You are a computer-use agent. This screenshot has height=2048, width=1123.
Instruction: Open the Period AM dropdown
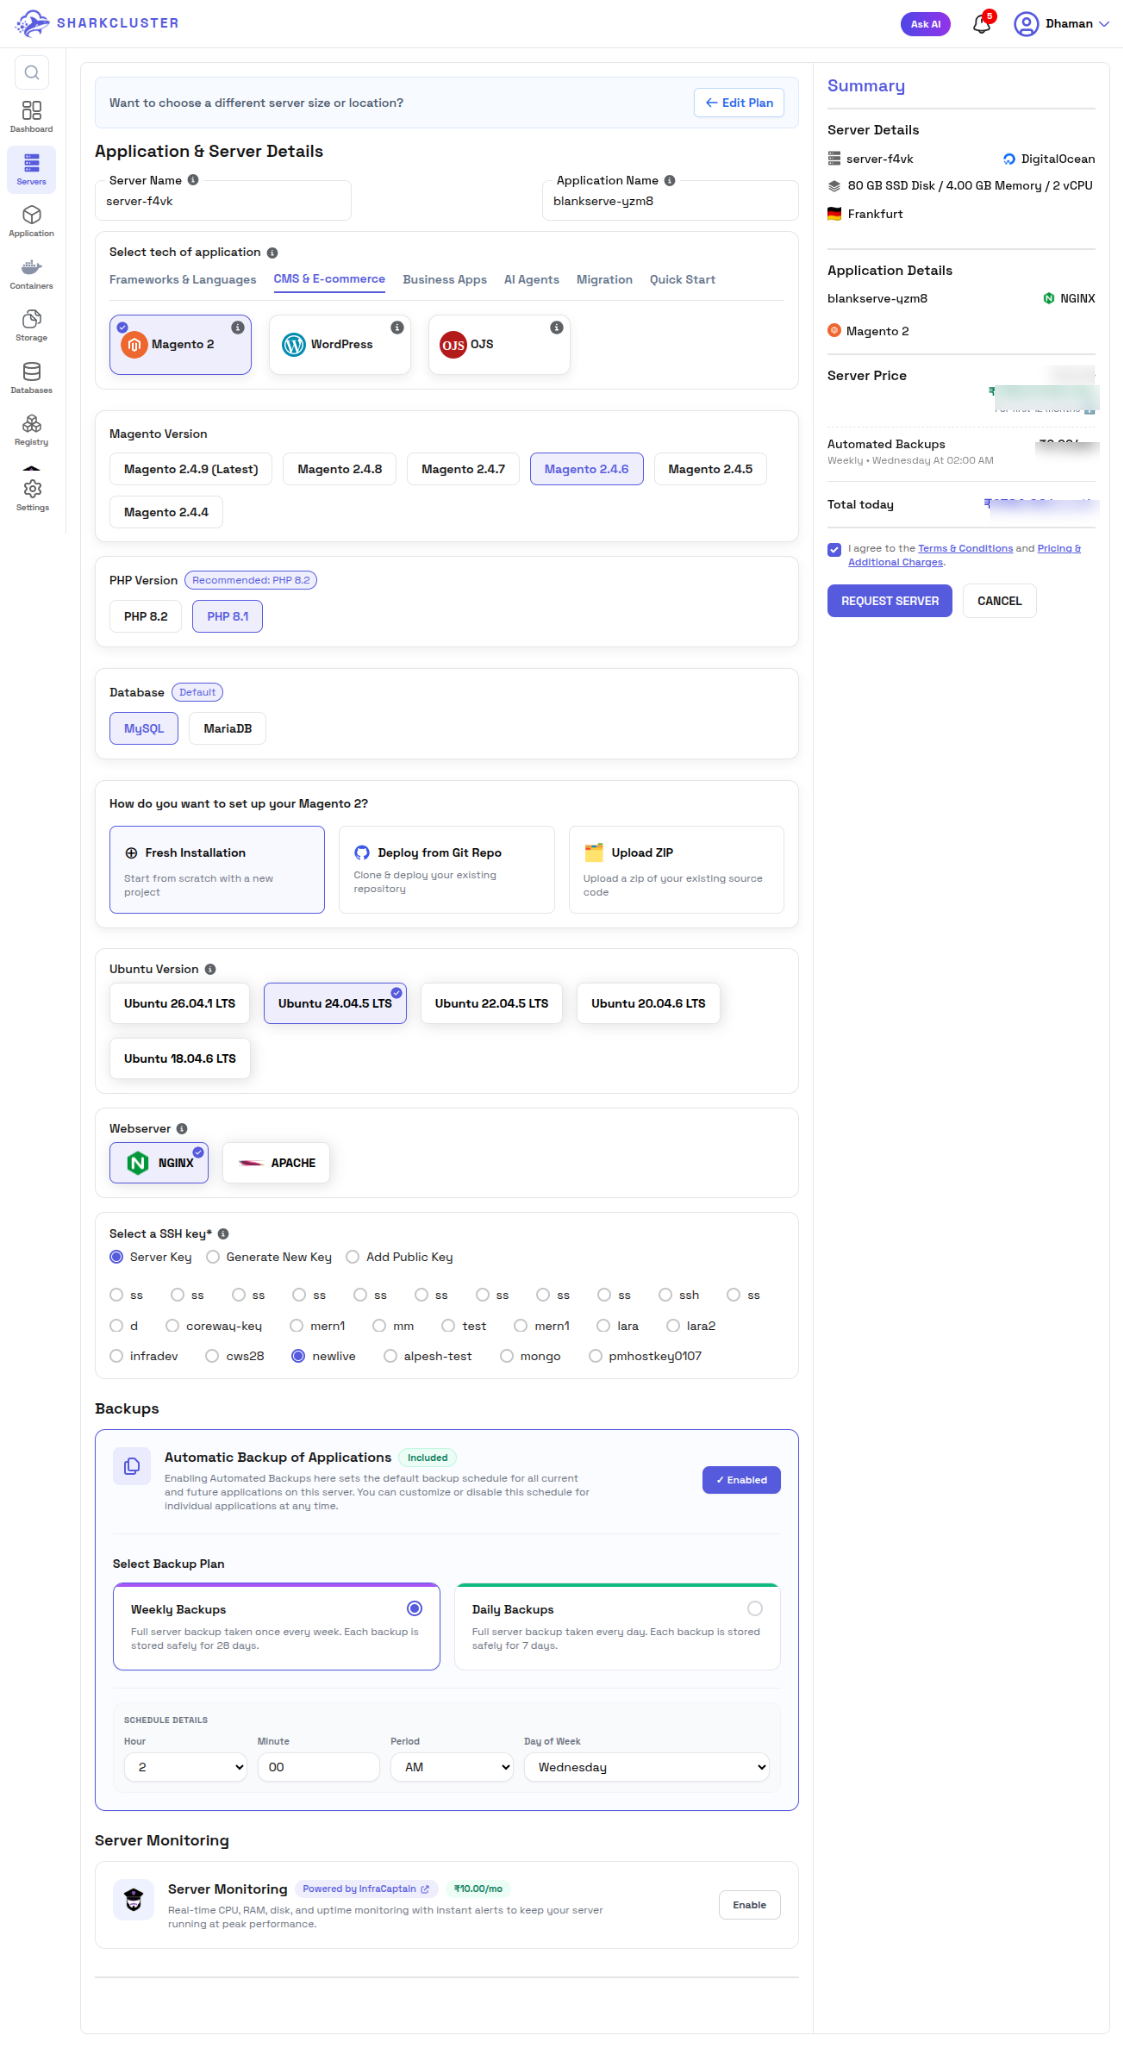tap(453, 1767)
